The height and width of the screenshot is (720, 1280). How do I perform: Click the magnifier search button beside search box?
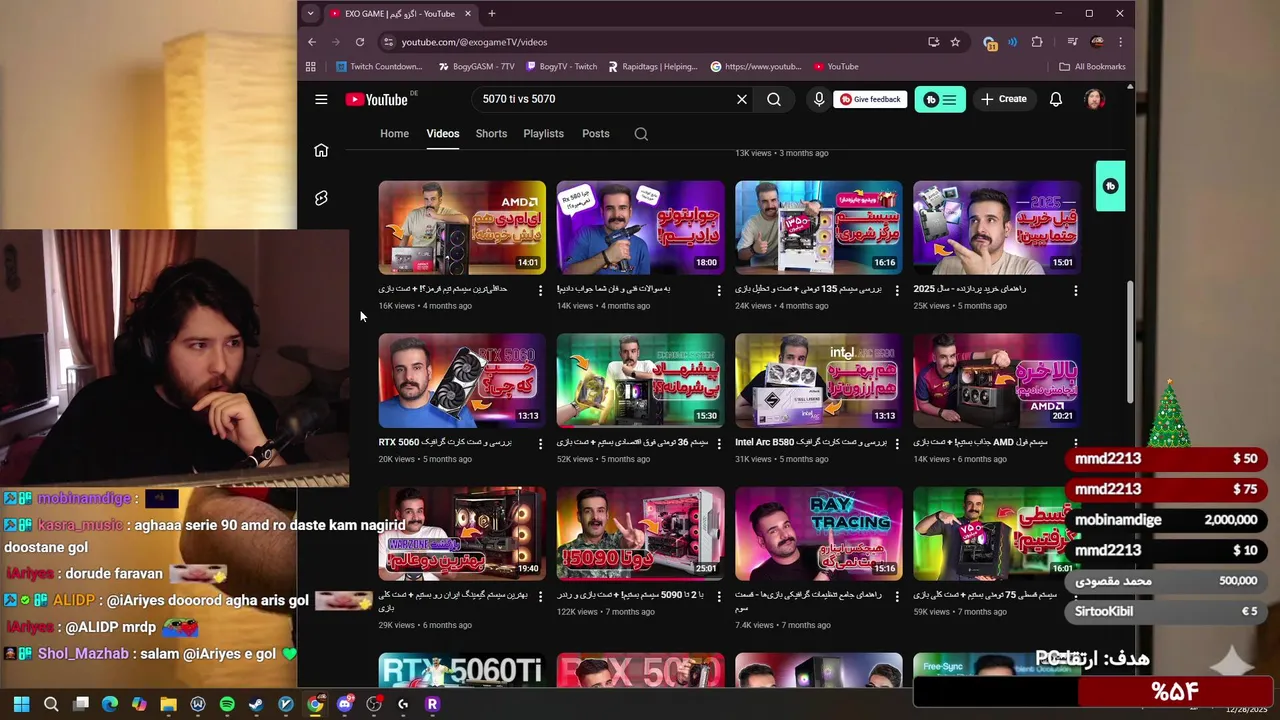point(774,99)
